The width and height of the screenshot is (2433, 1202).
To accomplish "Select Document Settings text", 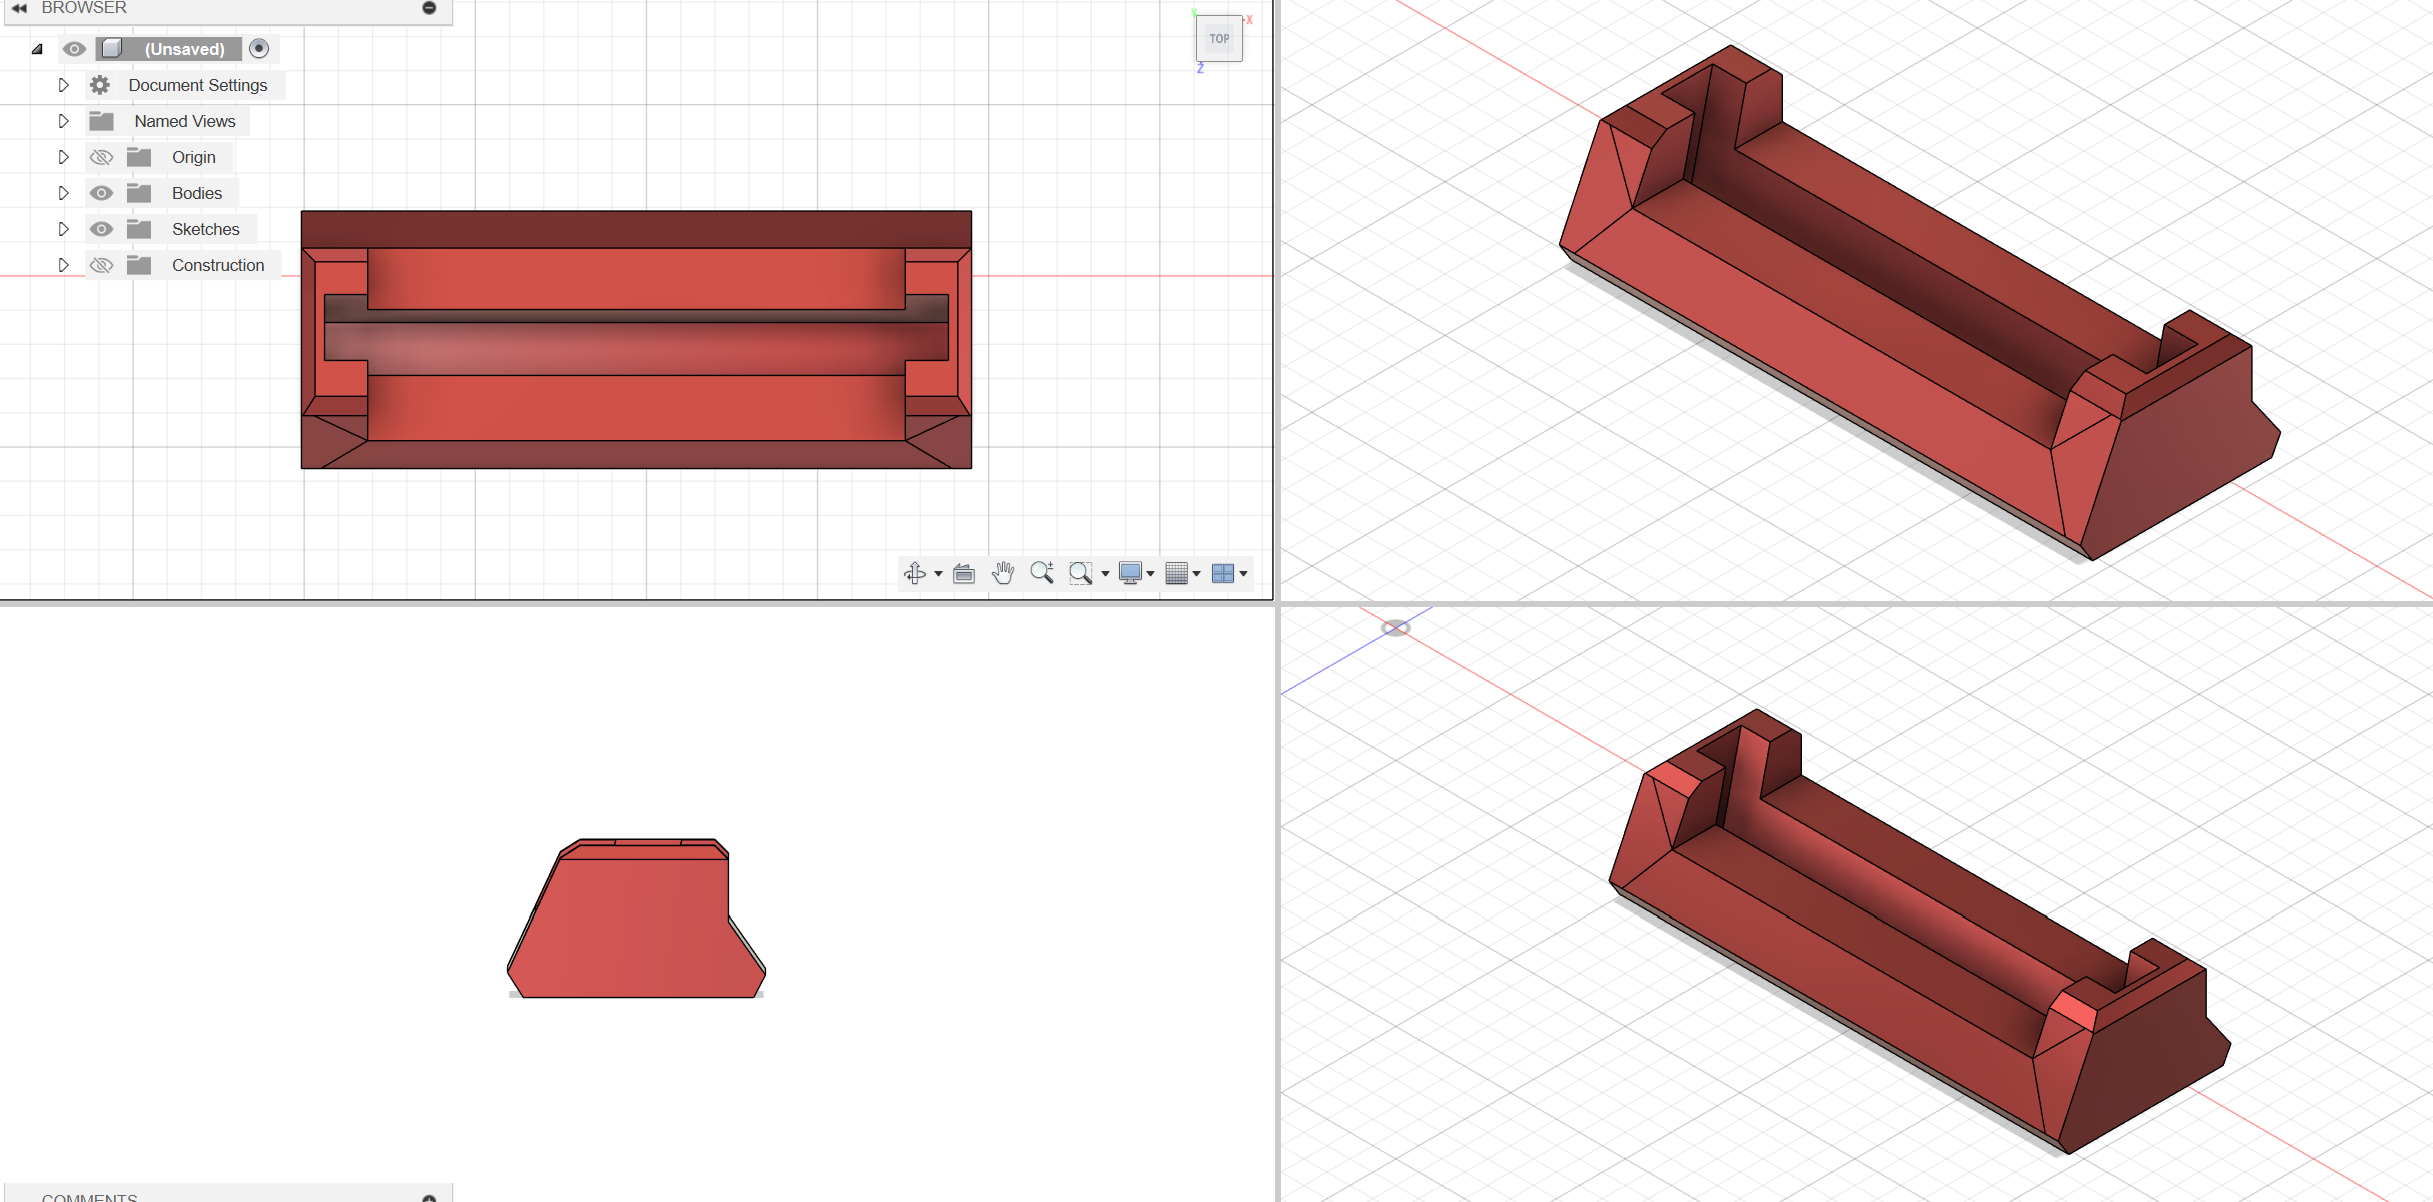I will point(198,85).
